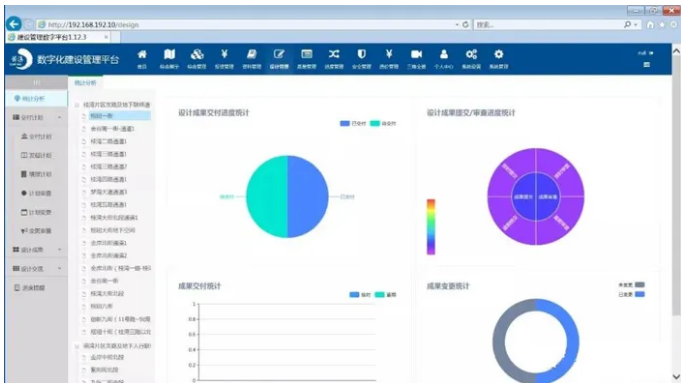Image resolution: width=688 pixels, height=391 pixels.
Task: Open the sidebar item with tablet icon 消息提醒
Action: click(29, 288)
